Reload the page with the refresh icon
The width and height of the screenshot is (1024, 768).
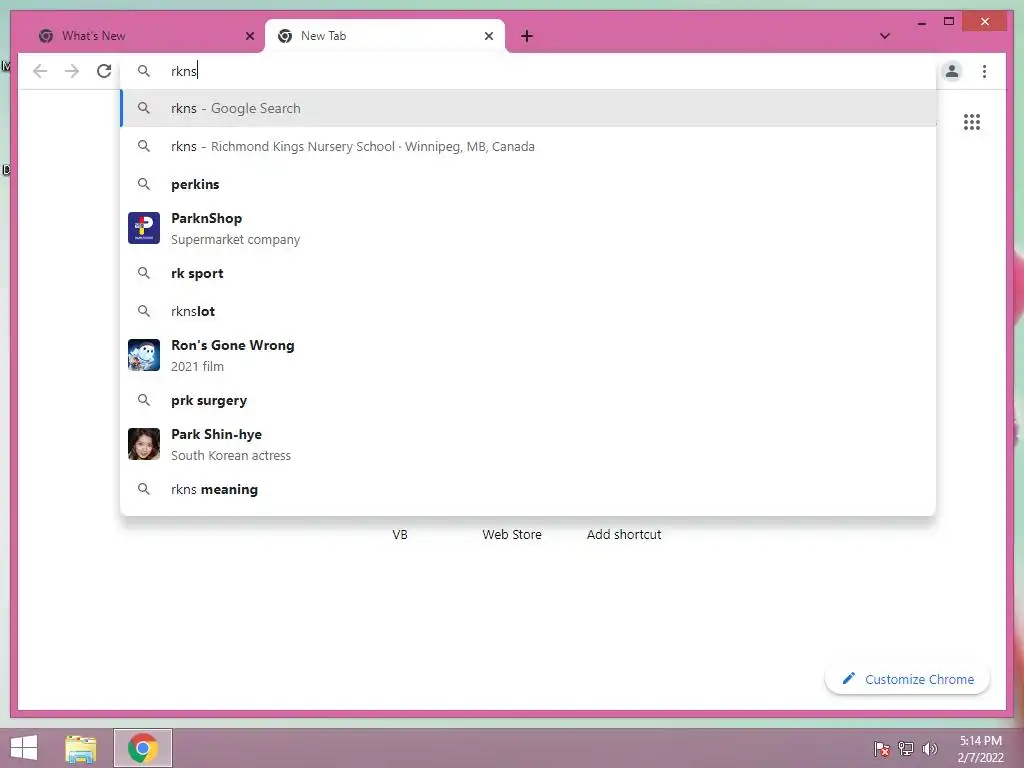[x=104, y=71]
